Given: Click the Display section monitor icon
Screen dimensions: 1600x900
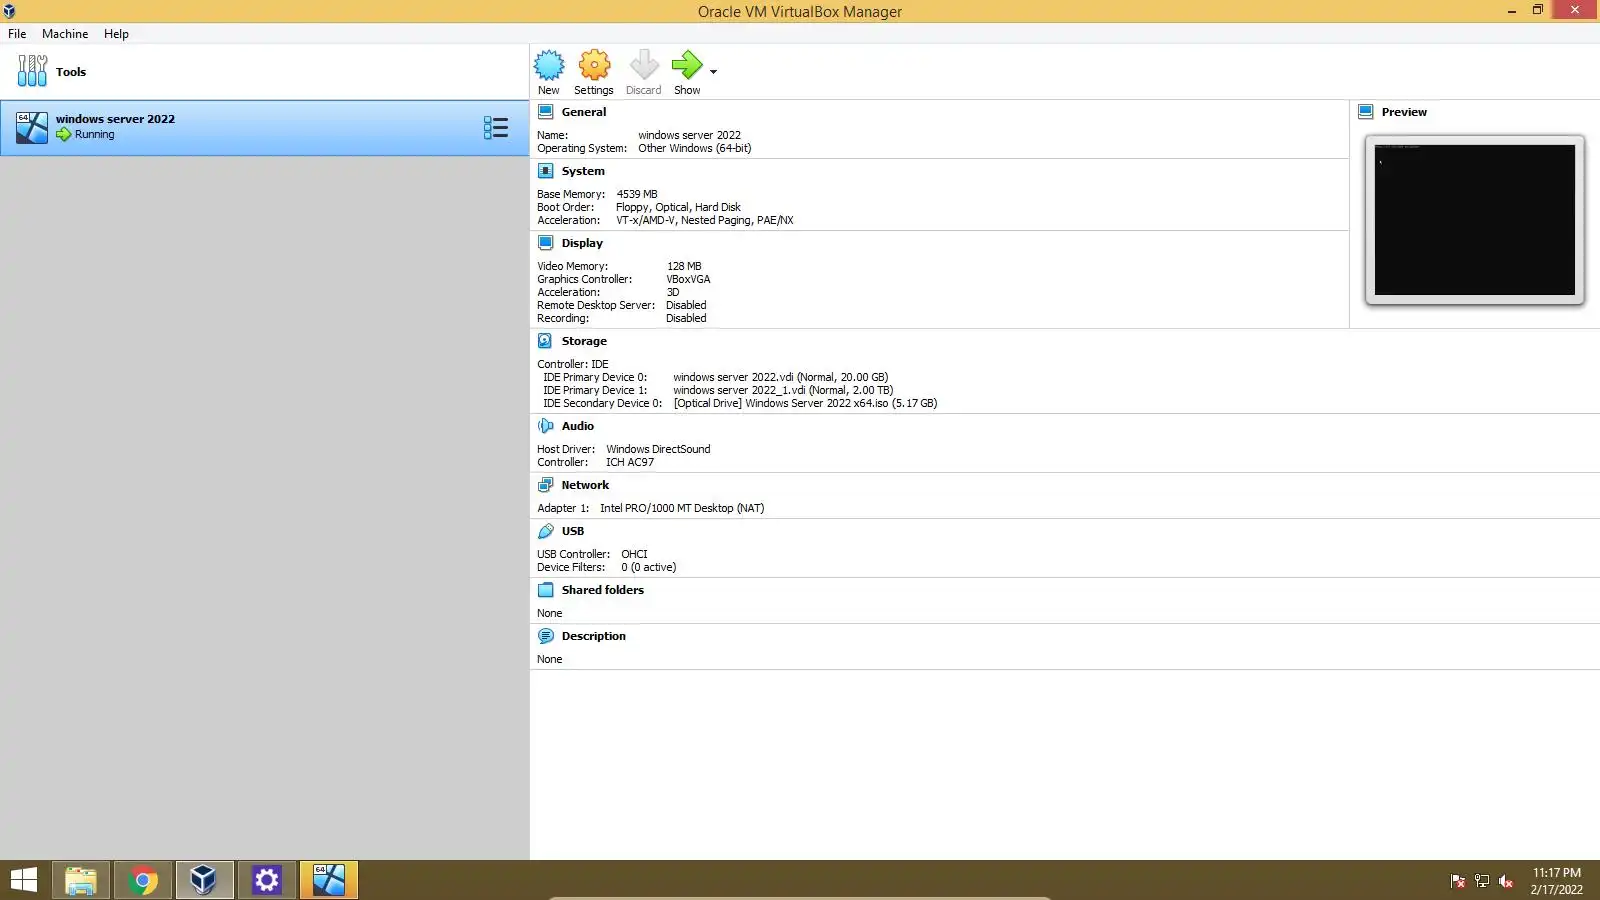Looking at the screenshot, I should point(546,243).
